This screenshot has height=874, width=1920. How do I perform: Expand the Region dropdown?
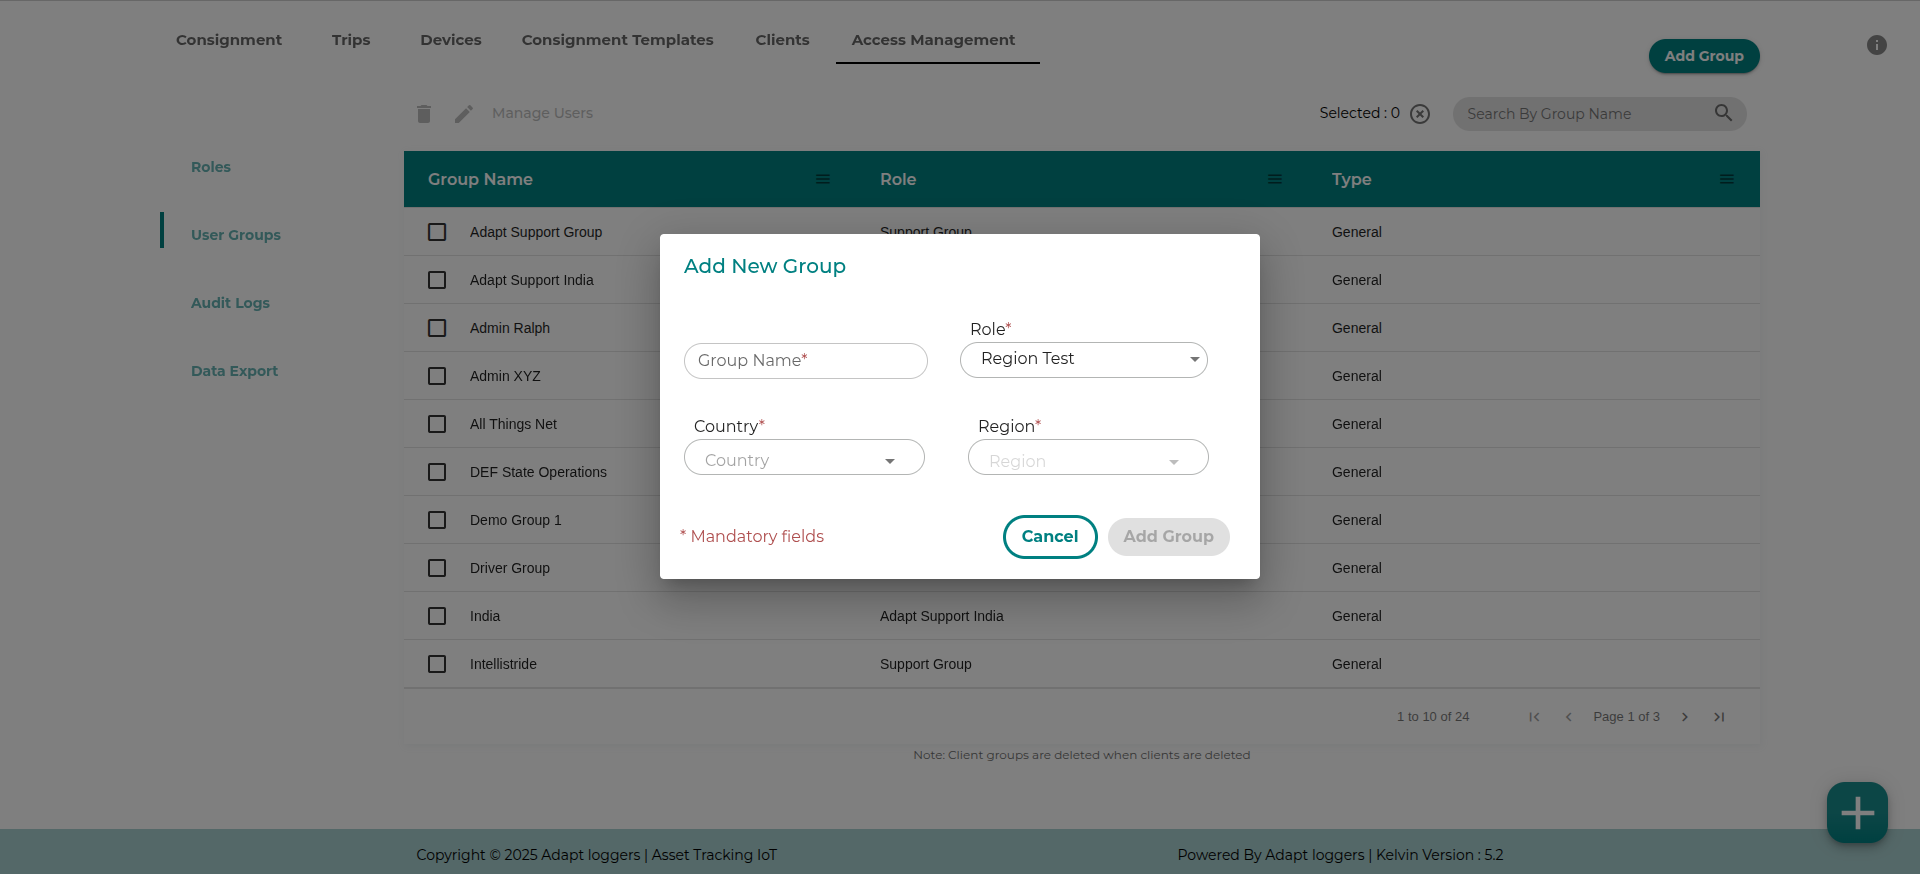(x=1088, y=457)
